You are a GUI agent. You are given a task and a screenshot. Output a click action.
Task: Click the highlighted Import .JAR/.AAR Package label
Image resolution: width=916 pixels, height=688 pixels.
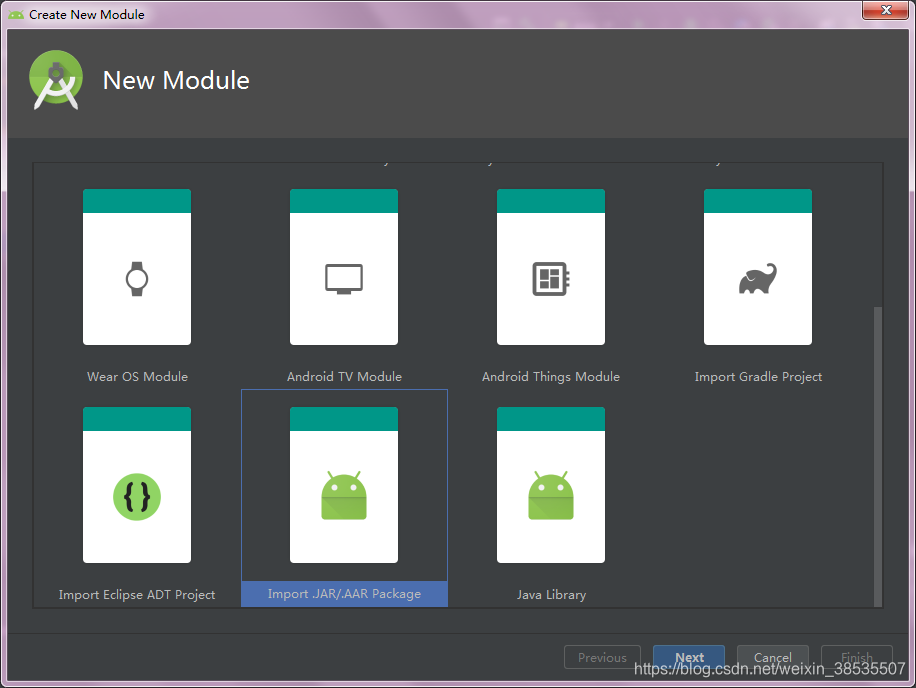(344, 594)
